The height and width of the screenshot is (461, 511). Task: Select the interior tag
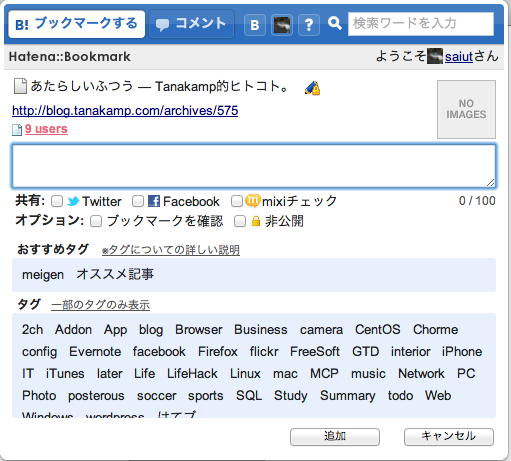pos(411,352)
